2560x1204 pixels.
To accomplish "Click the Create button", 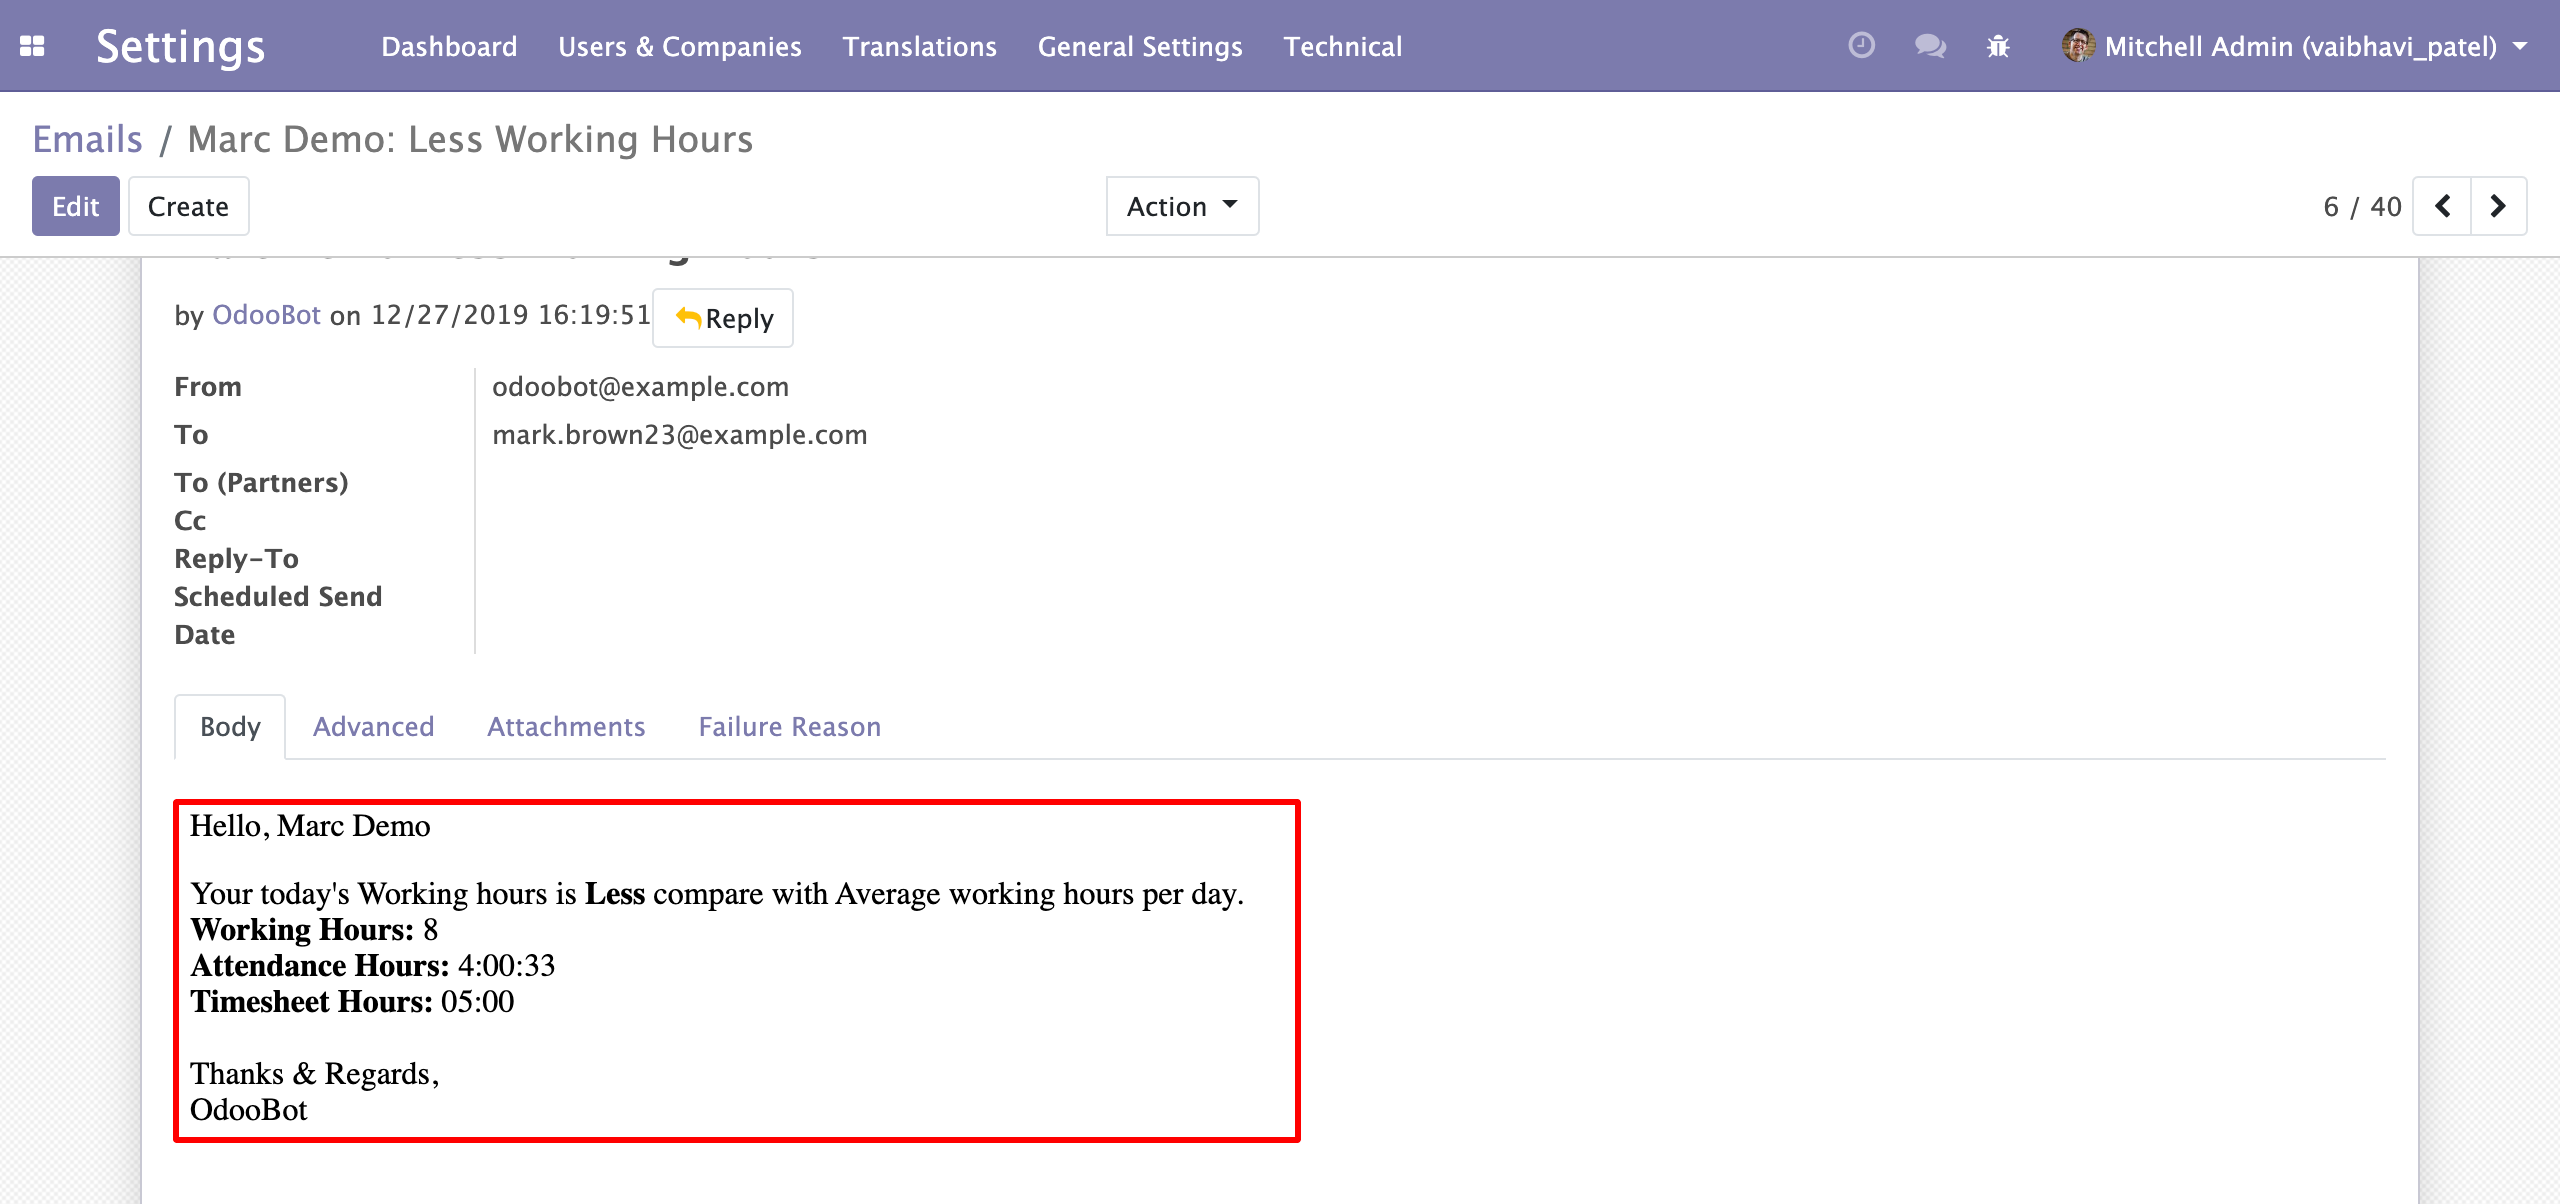I will point(188,206).
